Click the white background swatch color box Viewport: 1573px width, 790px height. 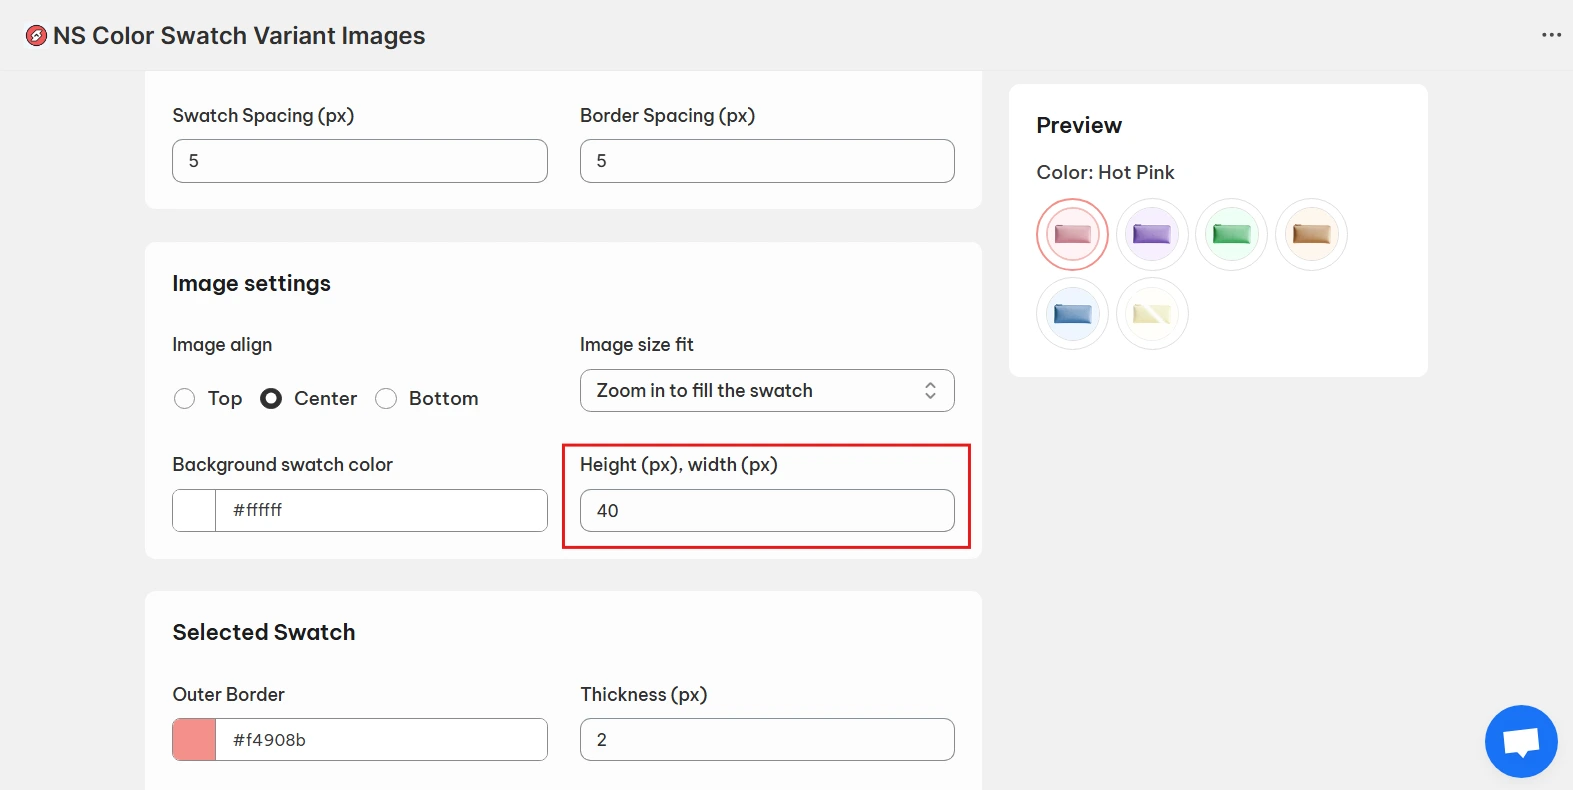coord(194,511)
